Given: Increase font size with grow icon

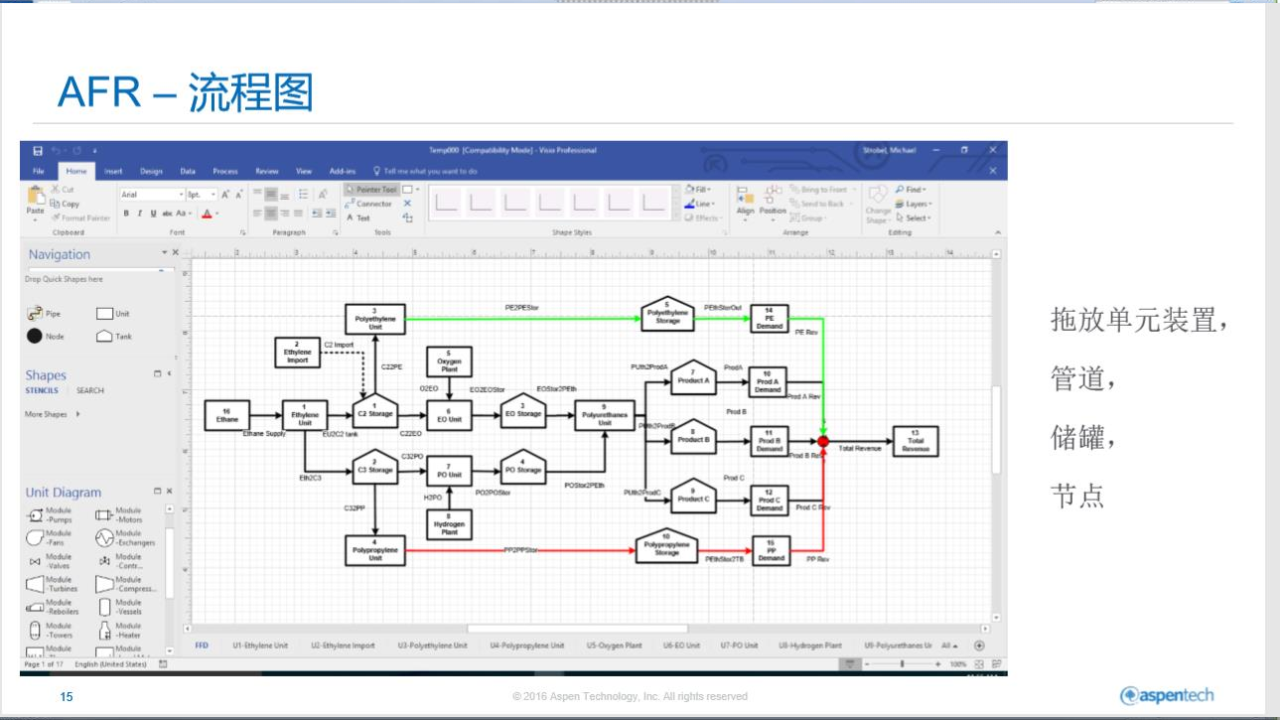Looking at the screenshot, I should click(x=225, y=194).
